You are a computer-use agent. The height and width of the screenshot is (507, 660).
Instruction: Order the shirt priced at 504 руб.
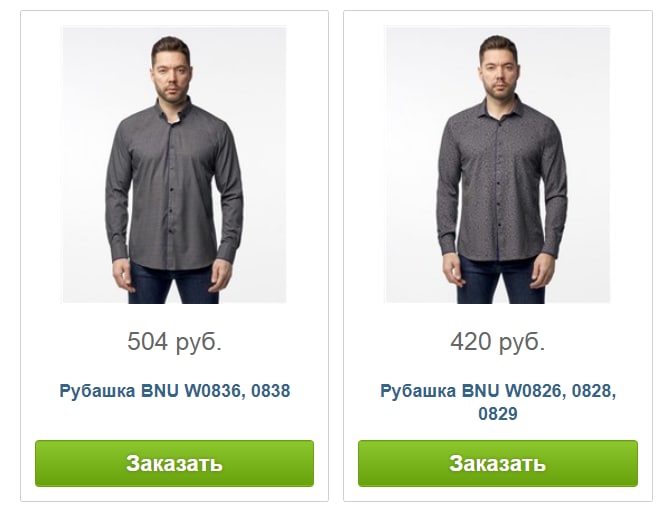click(174, 463)
